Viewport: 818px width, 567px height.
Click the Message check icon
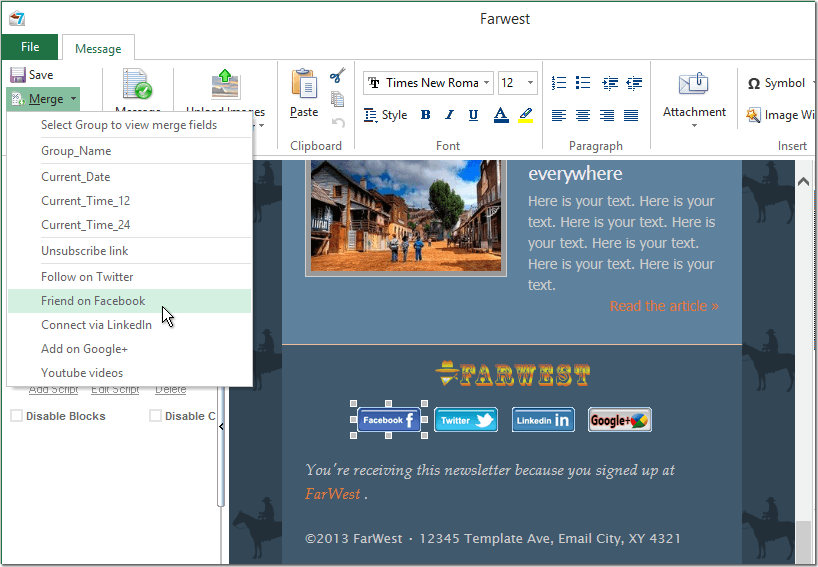(137, 84)
